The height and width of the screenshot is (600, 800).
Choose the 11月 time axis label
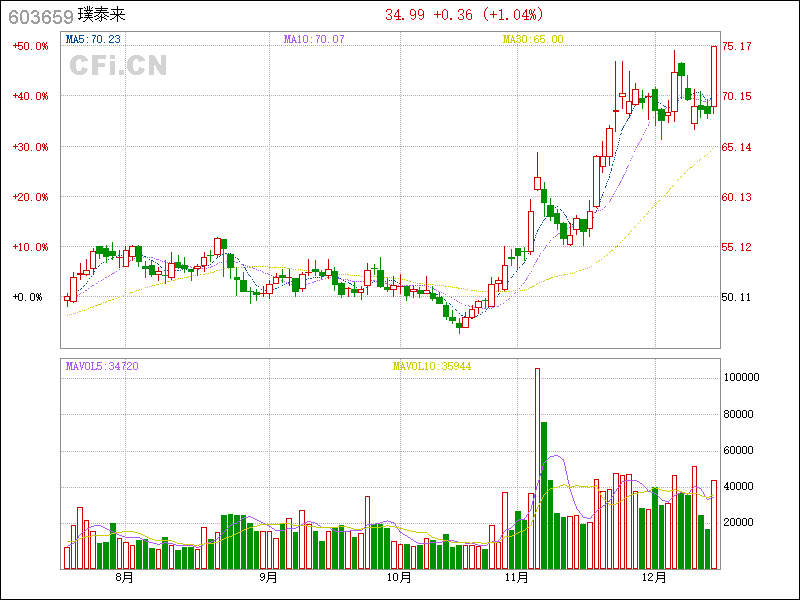pyautogui.click(x=517, y=578)
